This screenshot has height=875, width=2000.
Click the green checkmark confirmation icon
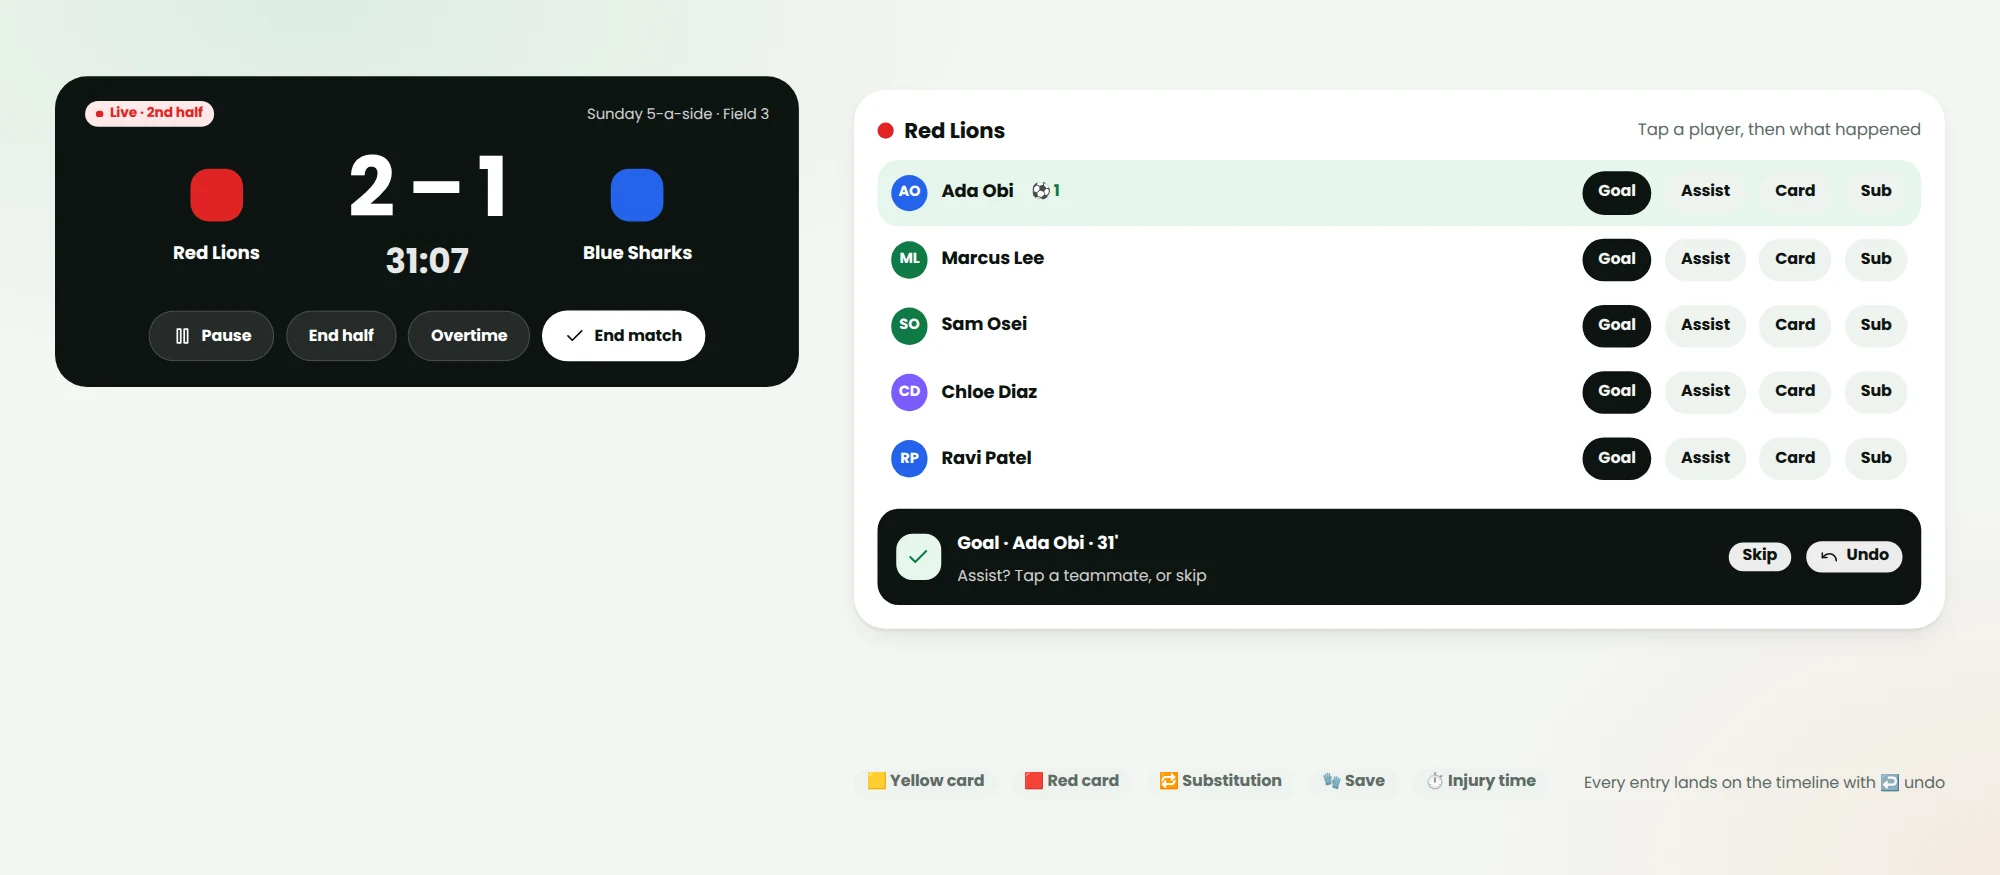pos(918,557)
